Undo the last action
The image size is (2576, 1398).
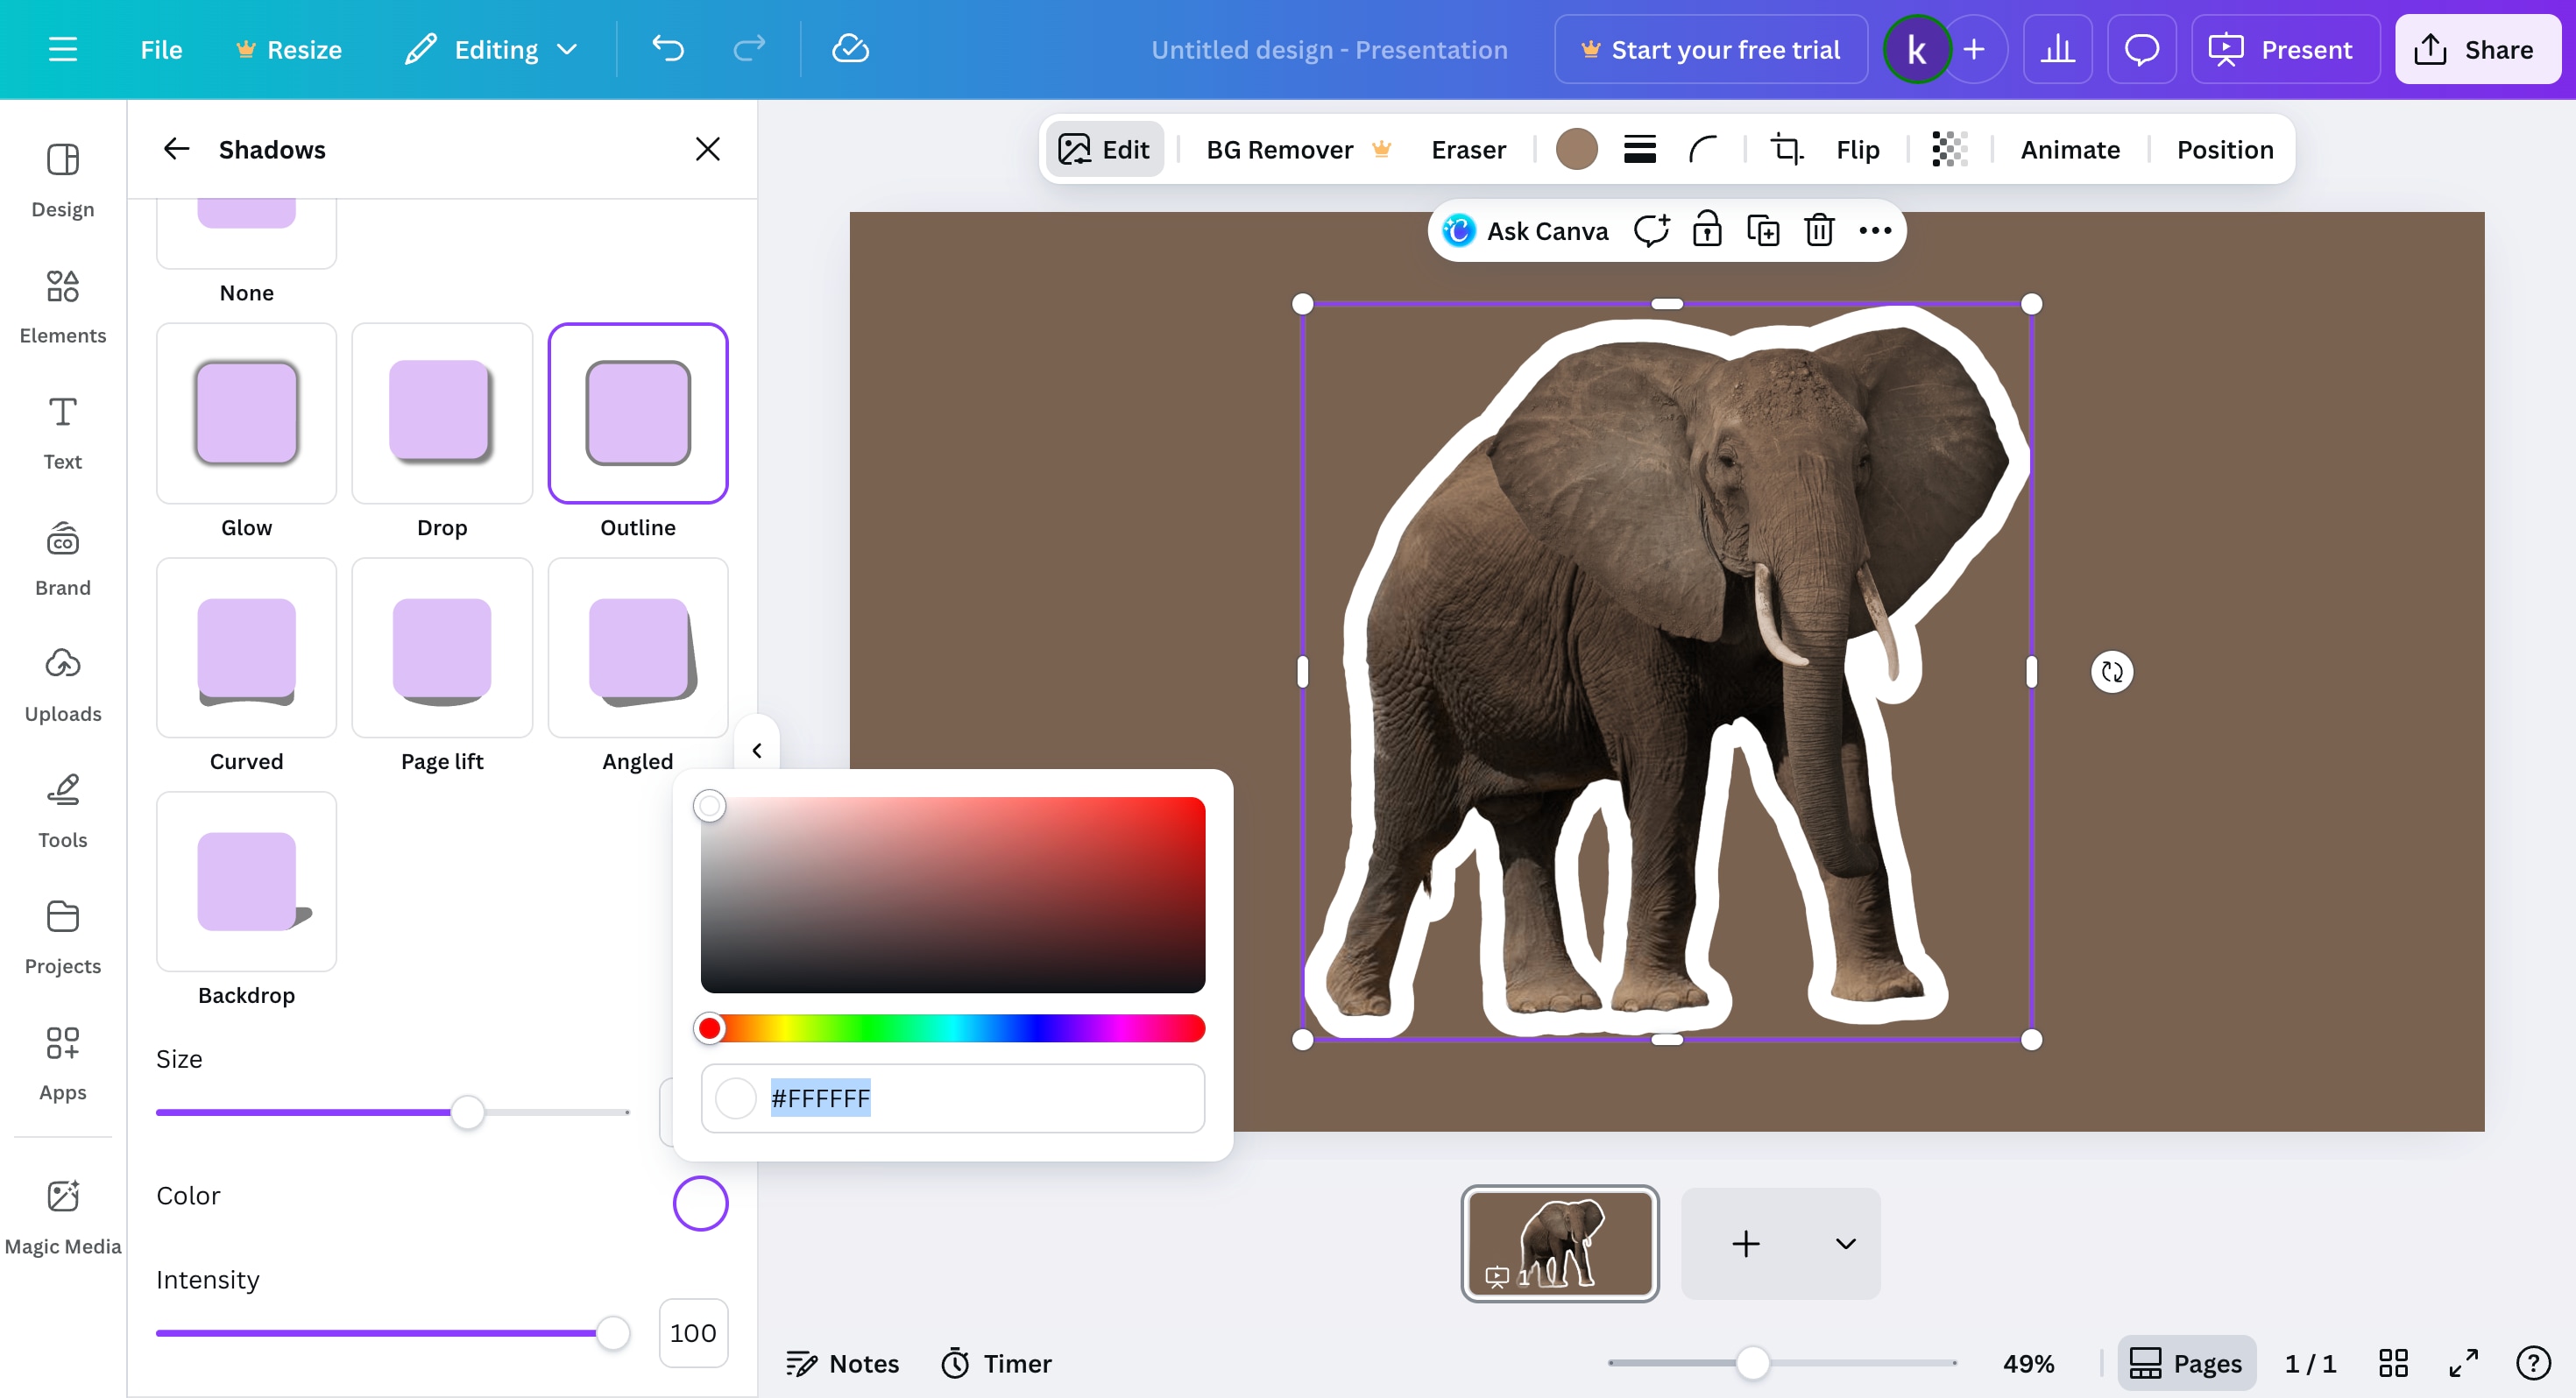coord(668,48)
